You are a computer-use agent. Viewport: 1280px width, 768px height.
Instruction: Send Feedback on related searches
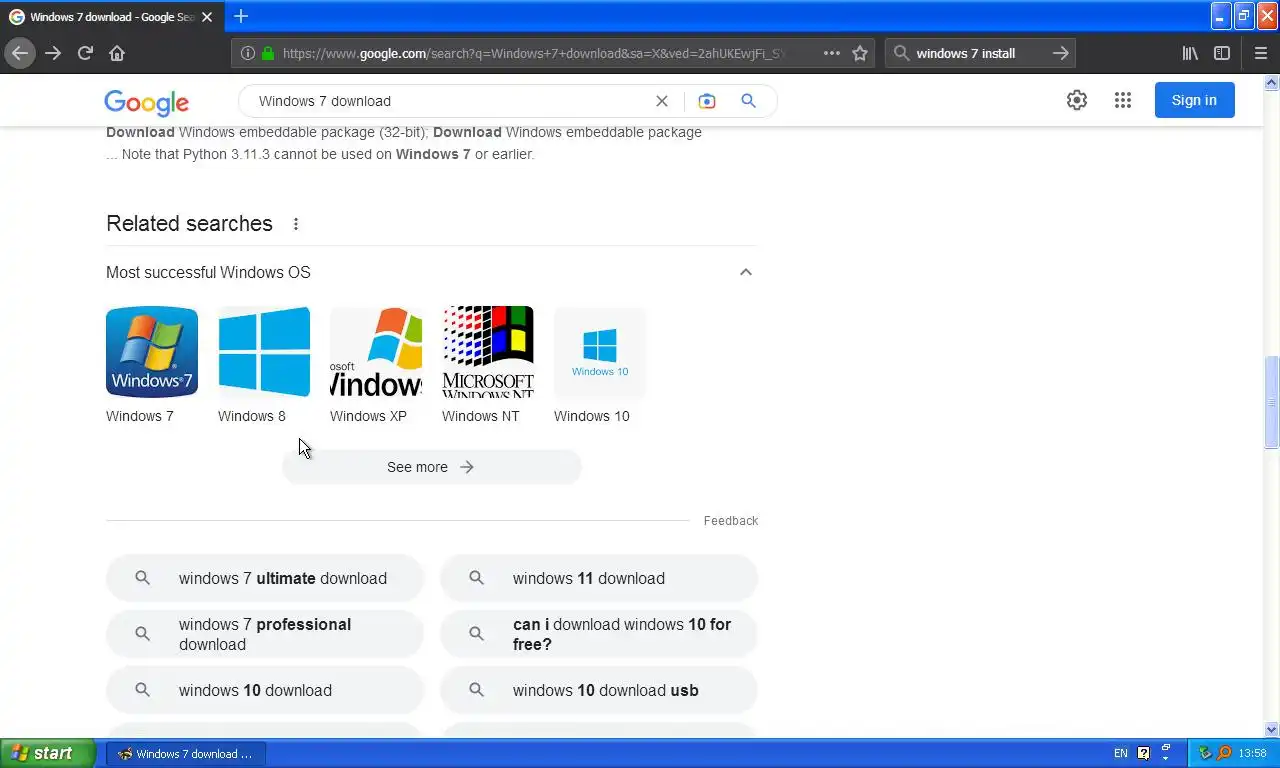tap(731, 521)
